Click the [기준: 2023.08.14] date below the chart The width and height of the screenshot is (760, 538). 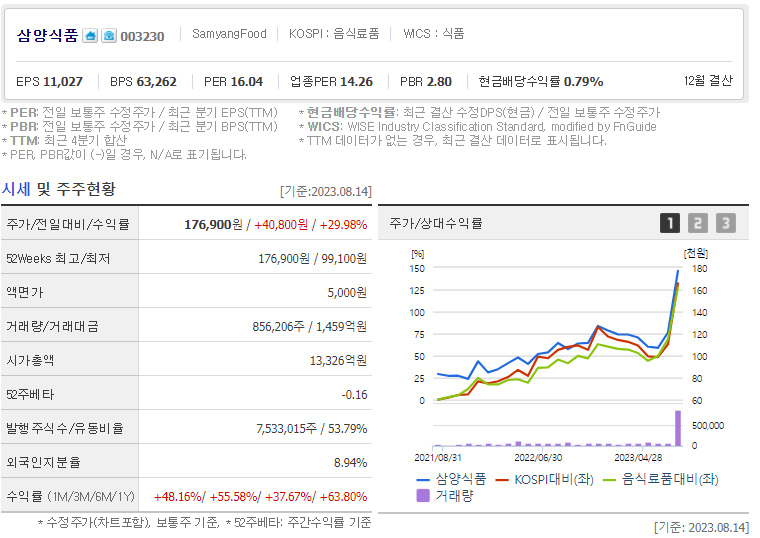point(701,527)
